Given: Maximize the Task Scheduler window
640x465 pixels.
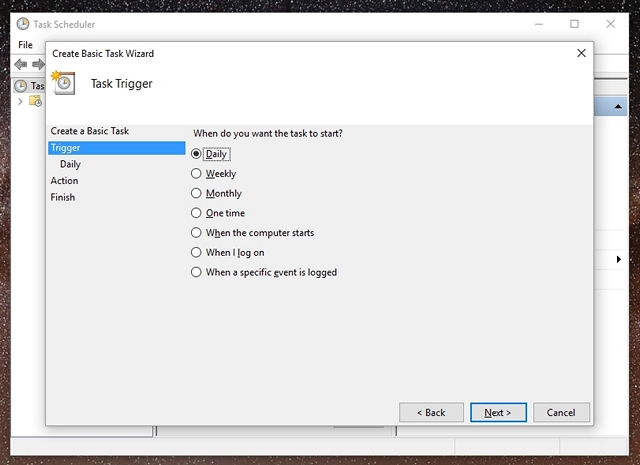Looking at the screenshot, I should tap(574, 24).
